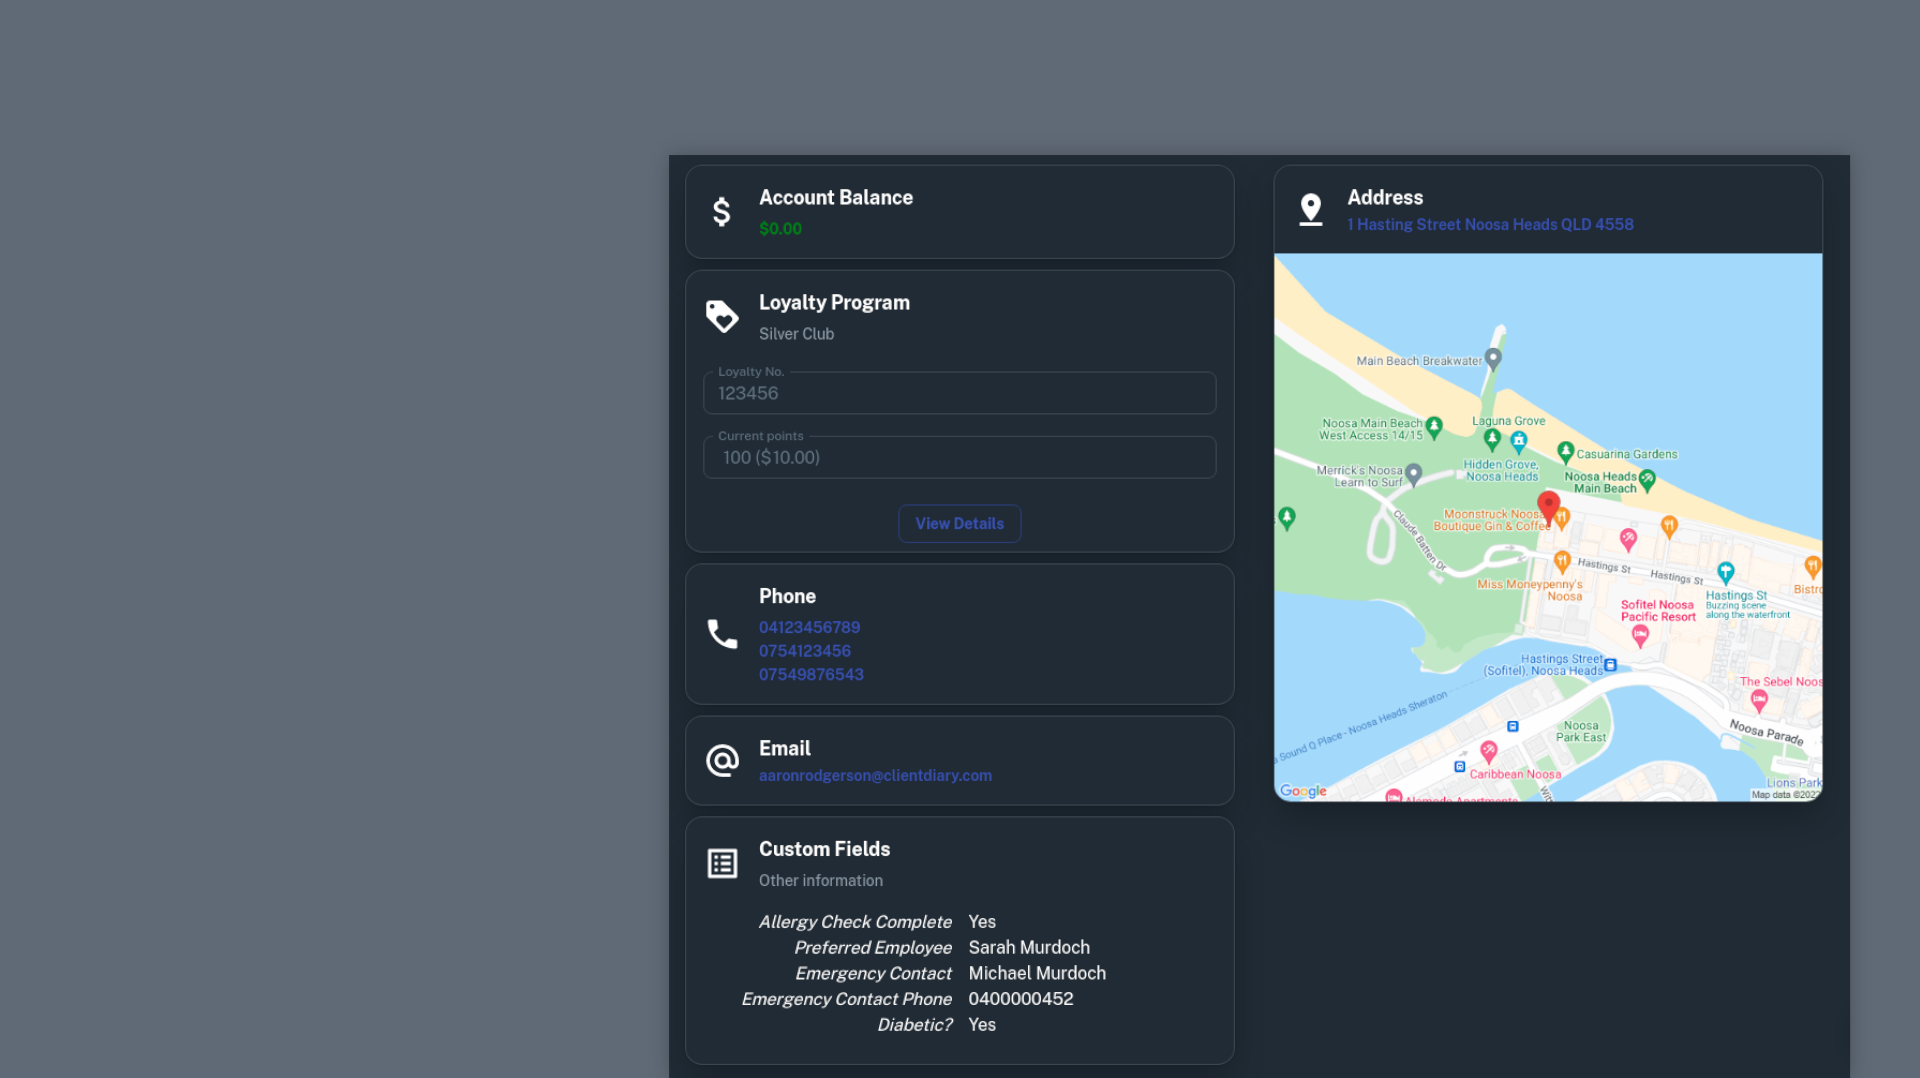Select the Moonstruck Noosa restaurant marker

coord(1562,518)
